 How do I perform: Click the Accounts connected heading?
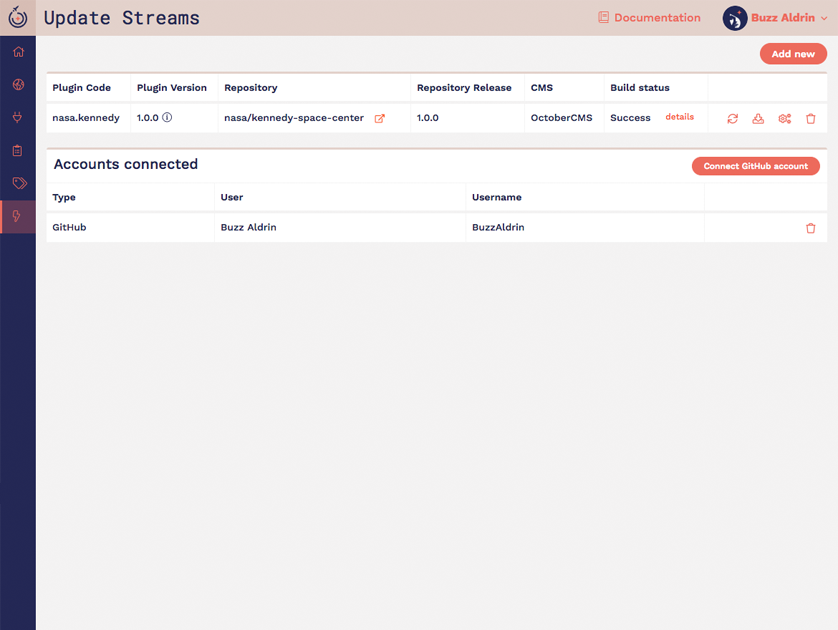[126, 164]
